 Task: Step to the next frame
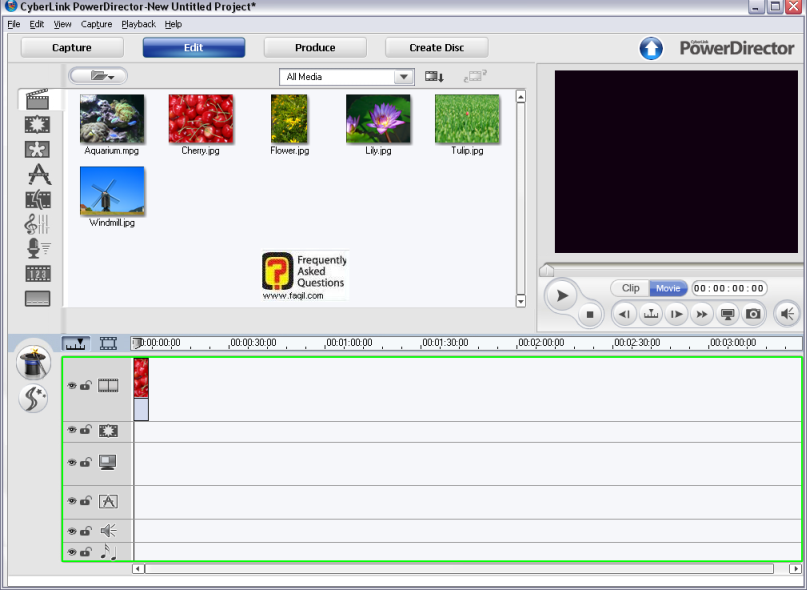click(676, 314)
